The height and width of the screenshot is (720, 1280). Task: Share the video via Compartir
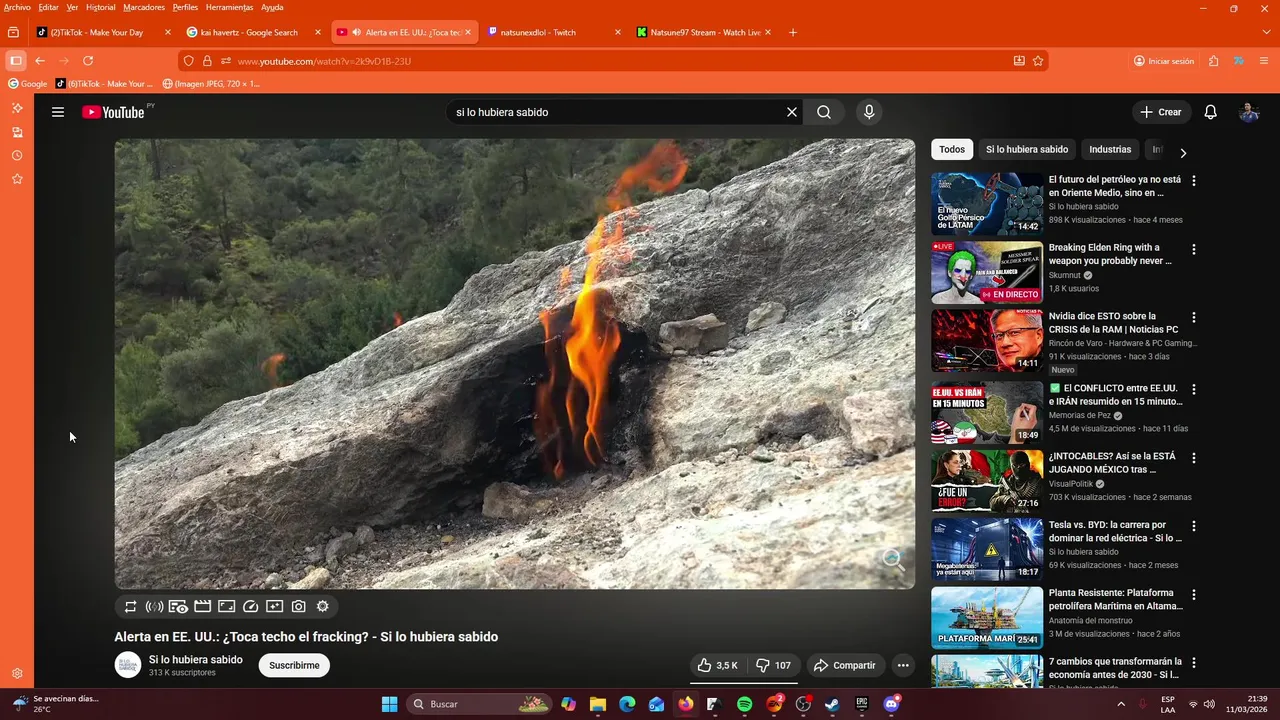tap(845, 665)
